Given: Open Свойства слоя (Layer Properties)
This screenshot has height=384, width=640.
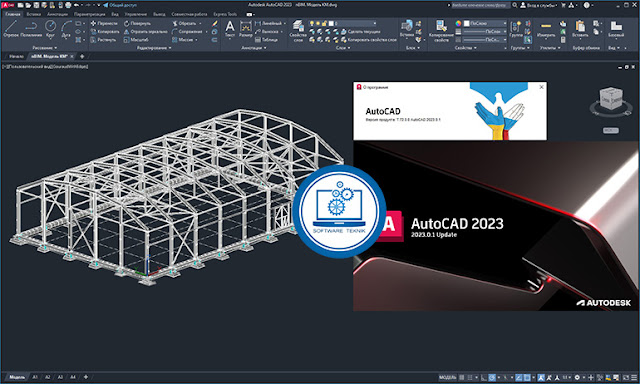Looking at the screenshot, I should [x=298, y=30].
